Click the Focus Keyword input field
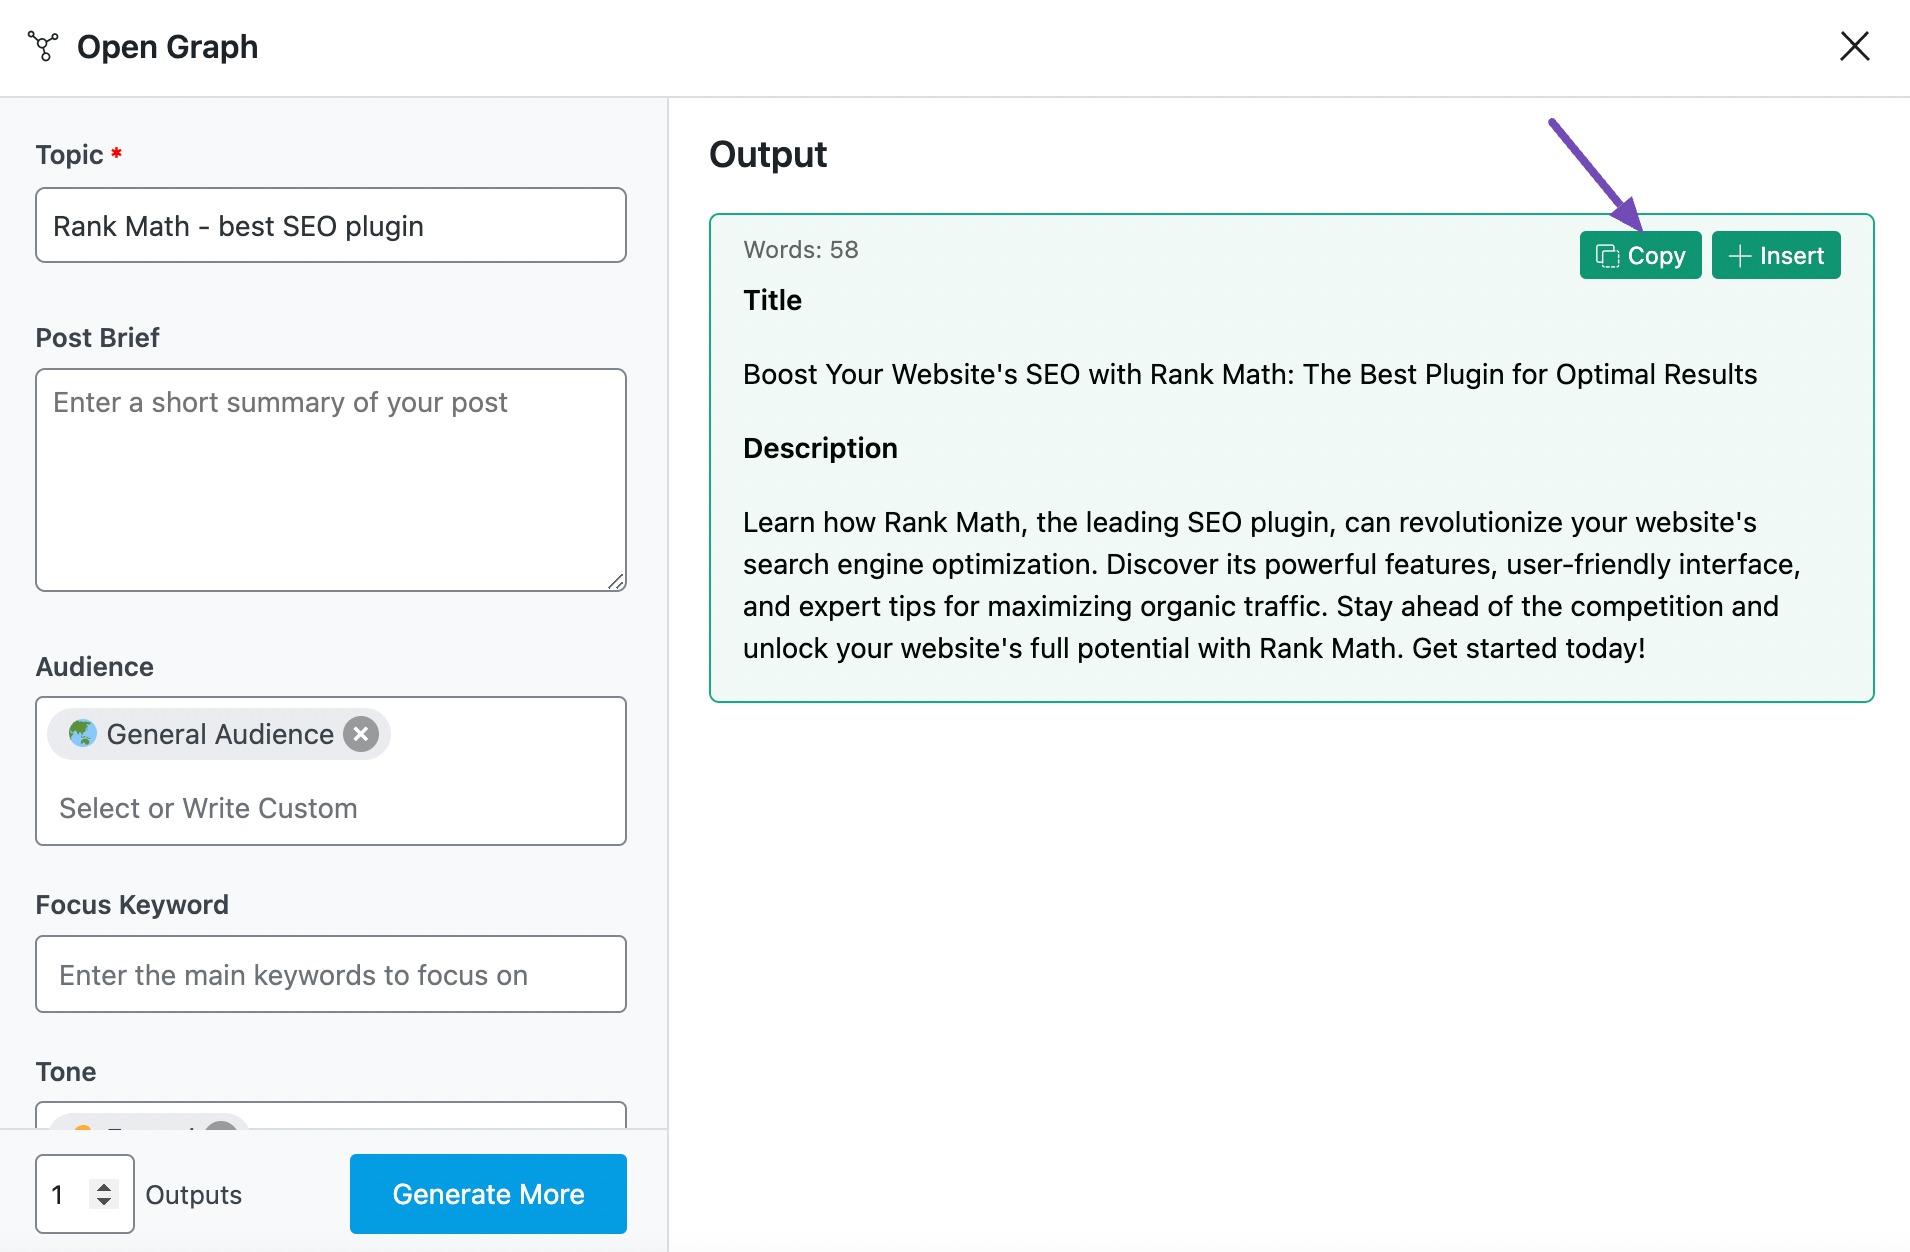 (x=331, y=975)
